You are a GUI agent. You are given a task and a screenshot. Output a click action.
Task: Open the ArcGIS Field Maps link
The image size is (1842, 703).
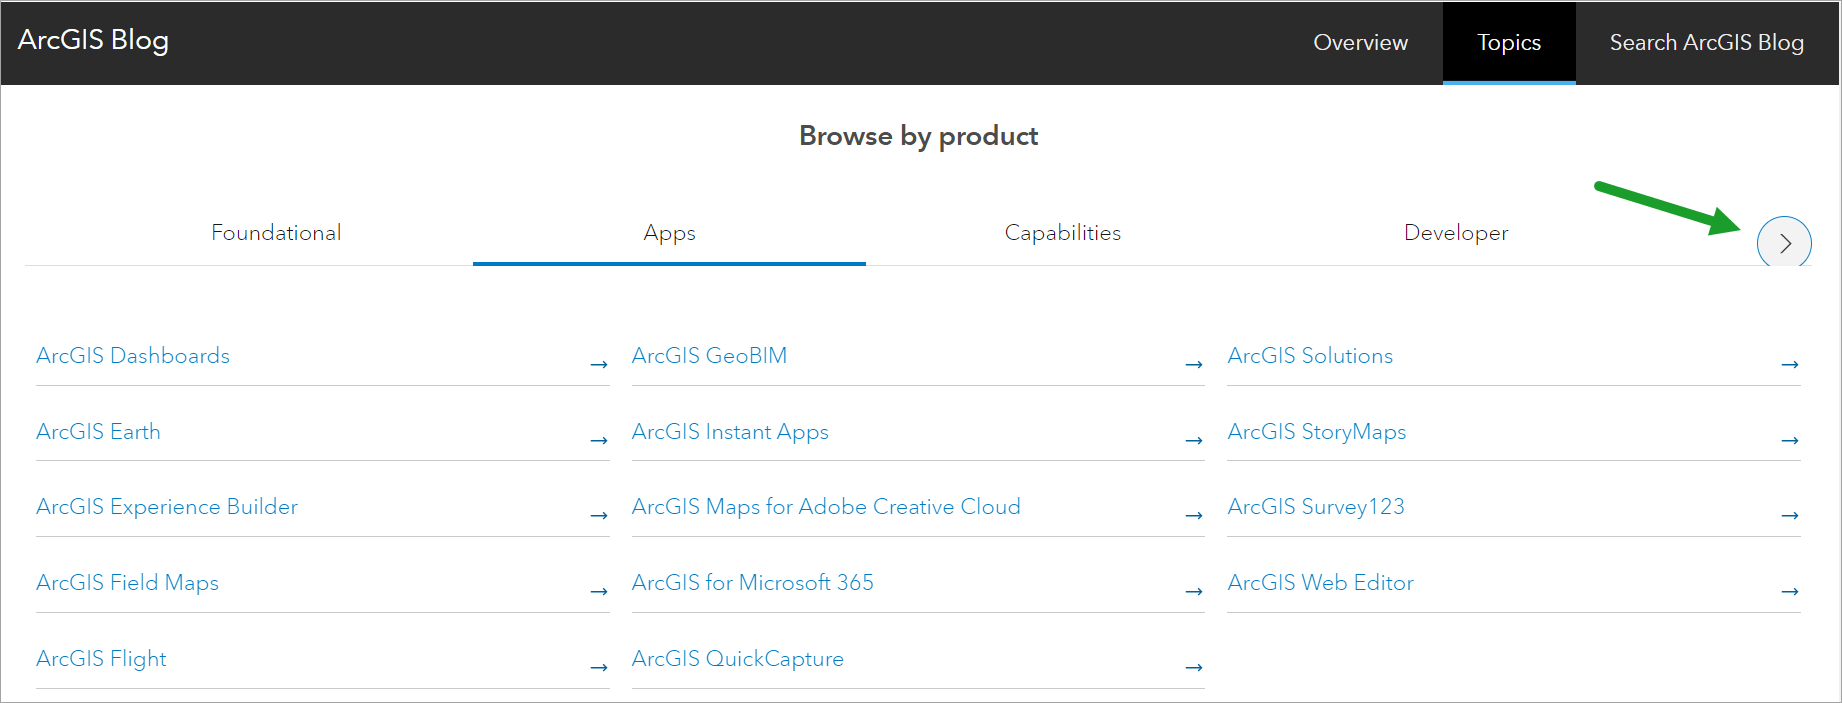pos(127,583)
